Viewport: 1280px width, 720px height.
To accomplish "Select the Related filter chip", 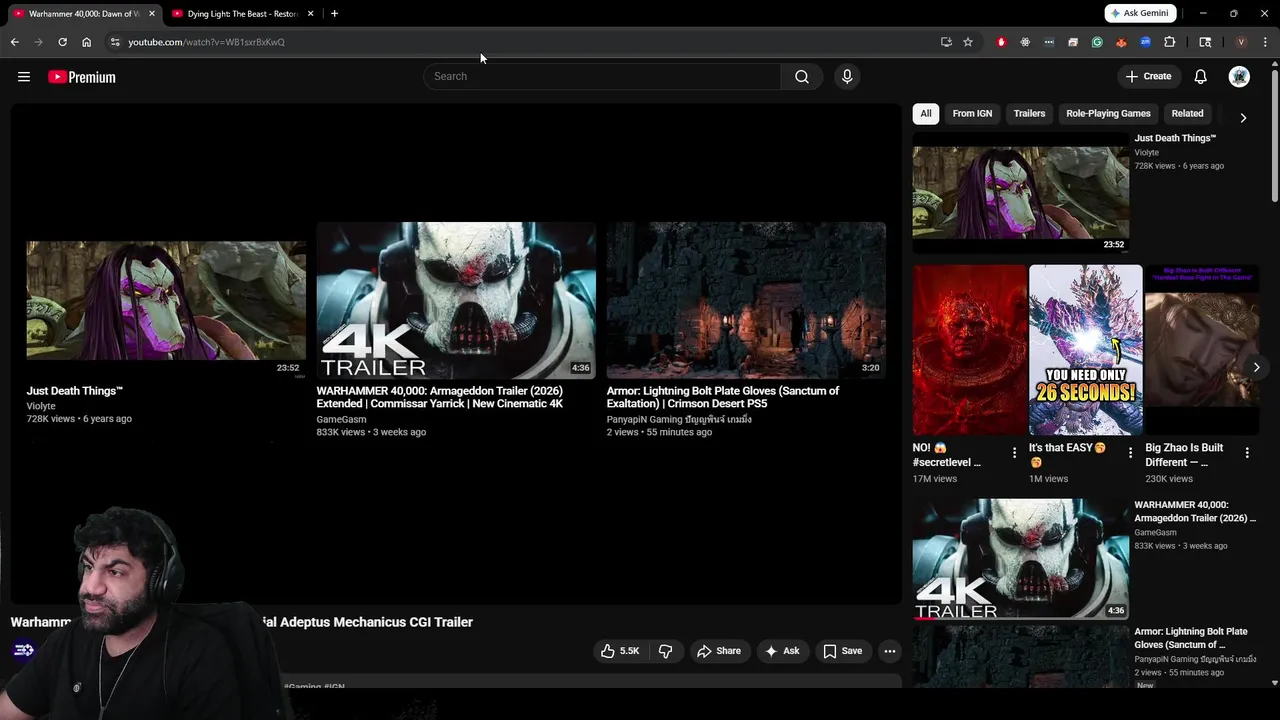I will pos(1187,114).
